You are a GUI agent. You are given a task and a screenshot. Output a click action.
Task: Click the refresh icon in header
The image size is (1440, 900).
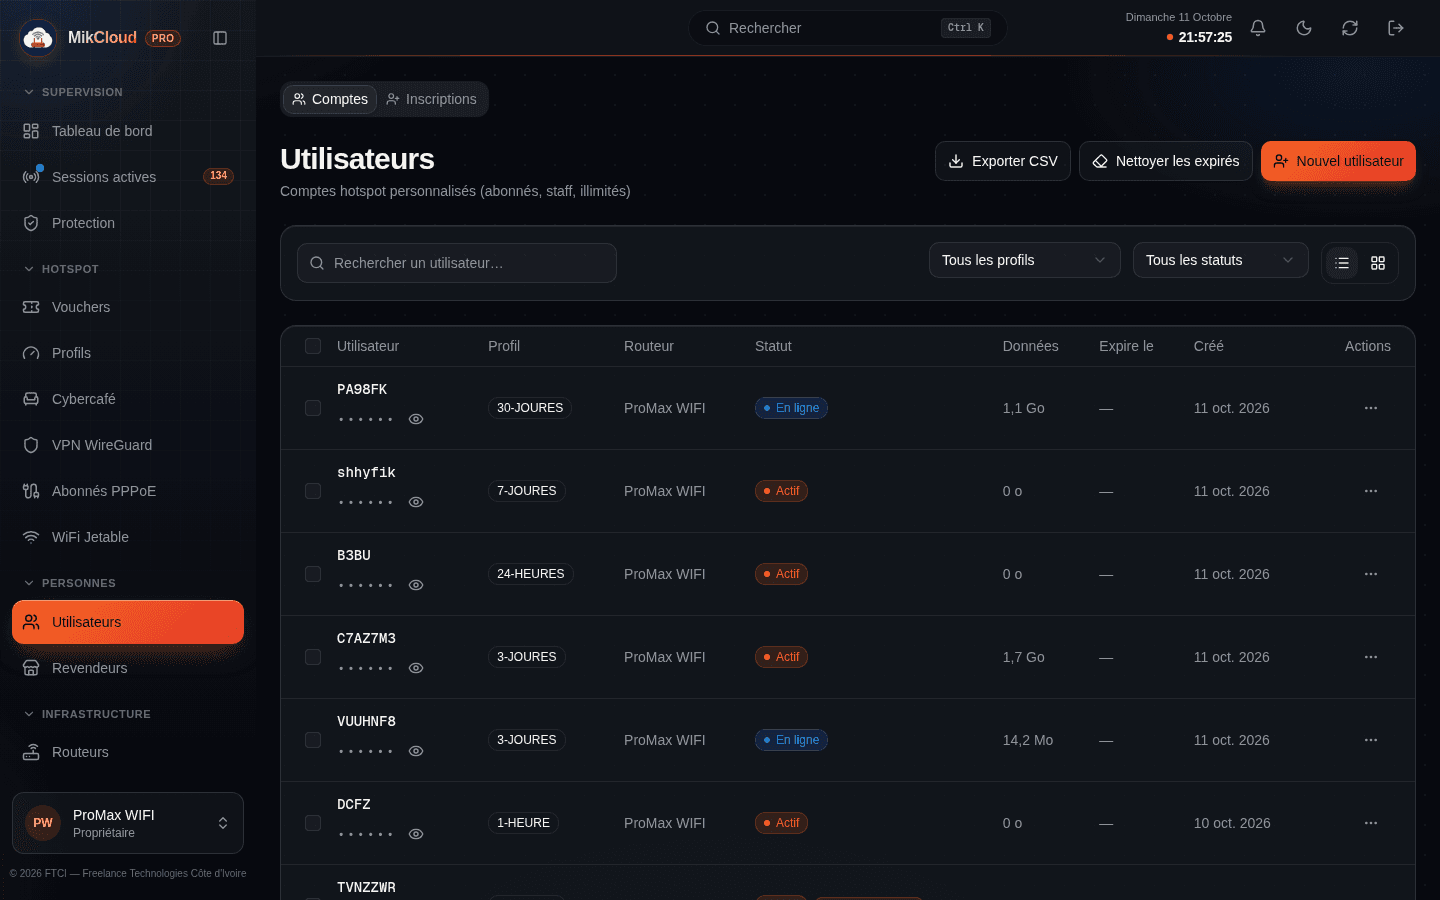pyautogui.click(x=1350, y=28)
